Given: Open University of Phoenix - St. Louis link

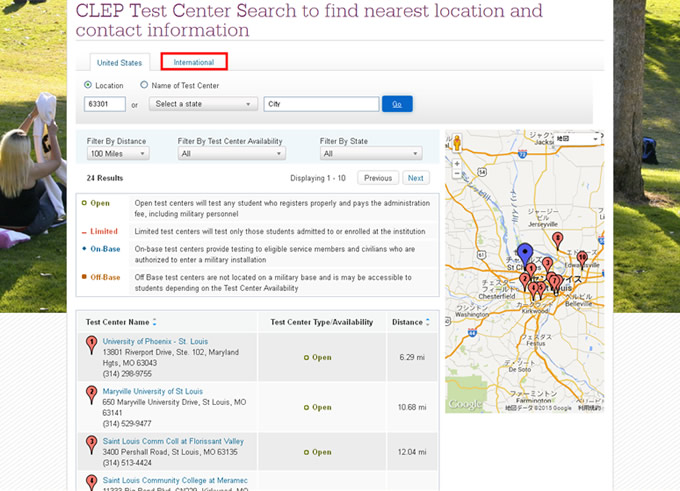Looking at the screenshot, I should pos(155,341).
